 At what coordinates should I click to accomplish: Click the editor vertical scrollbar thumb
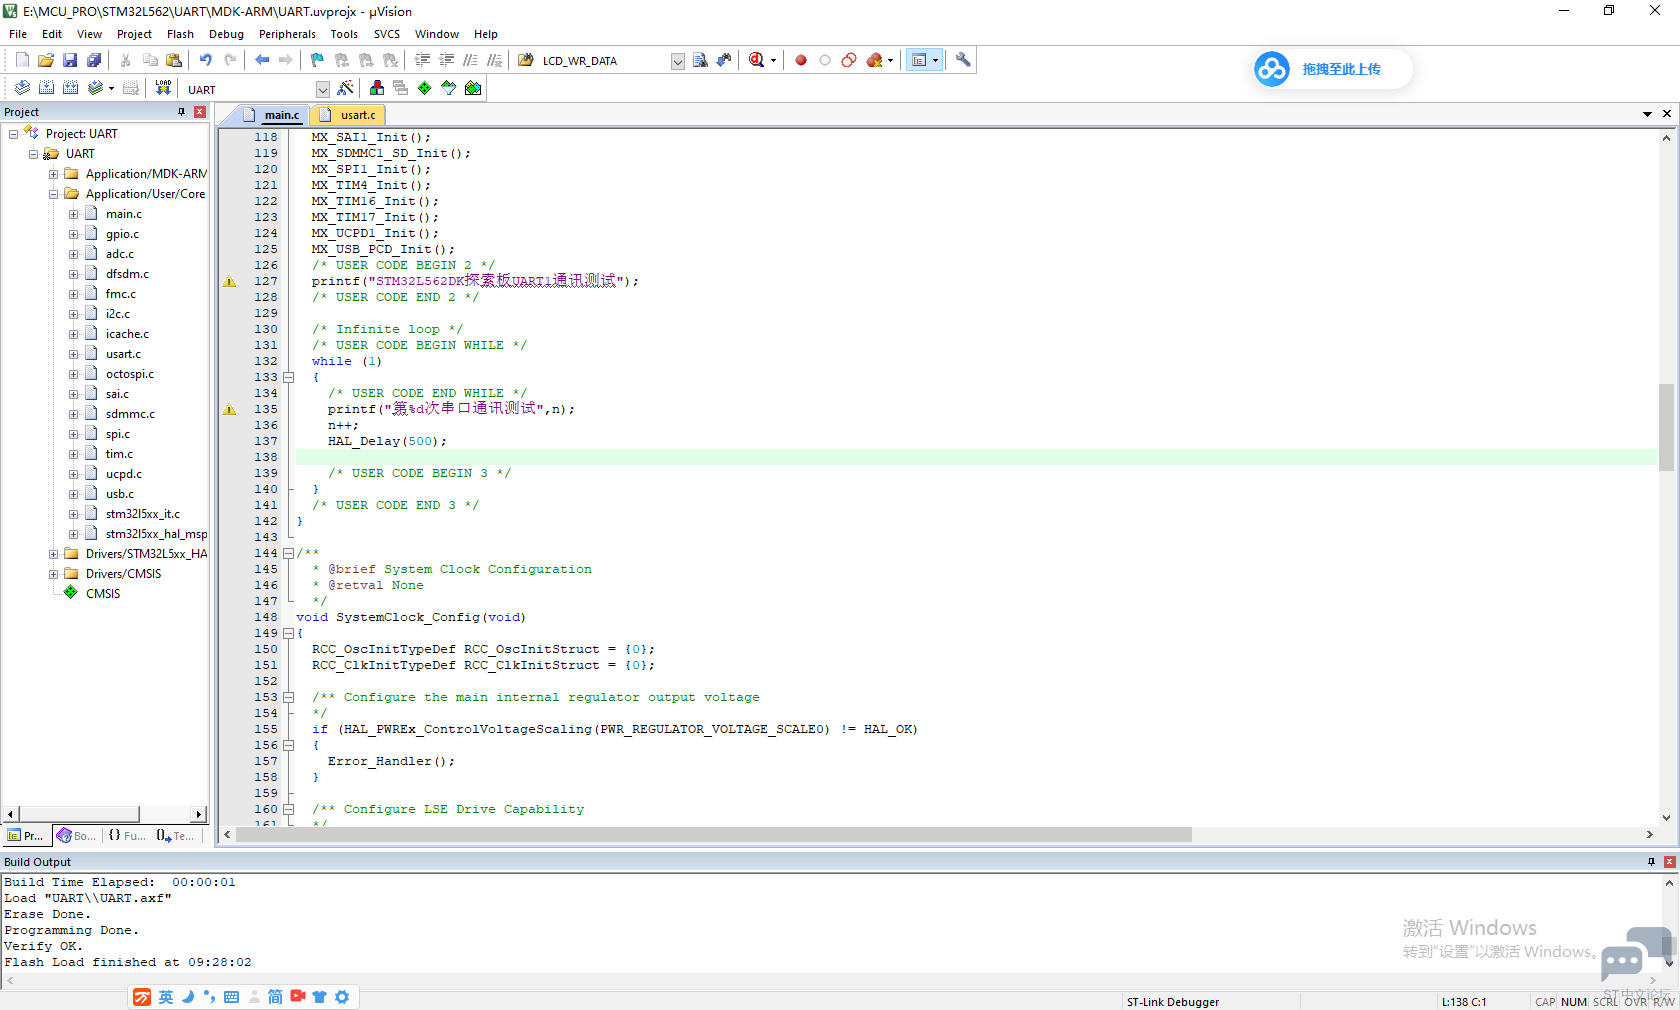(1666, 427)
